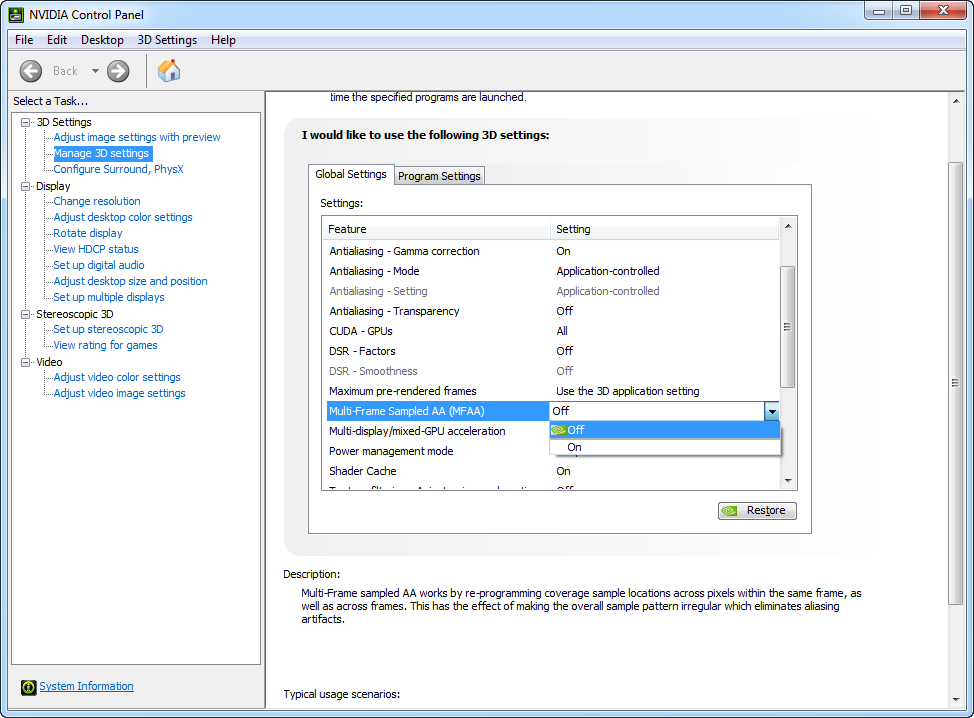The height and width of the screenshot is (718, 974).
Task: Select Maximum pre-rendered frames row
Action: pos(552,391)
